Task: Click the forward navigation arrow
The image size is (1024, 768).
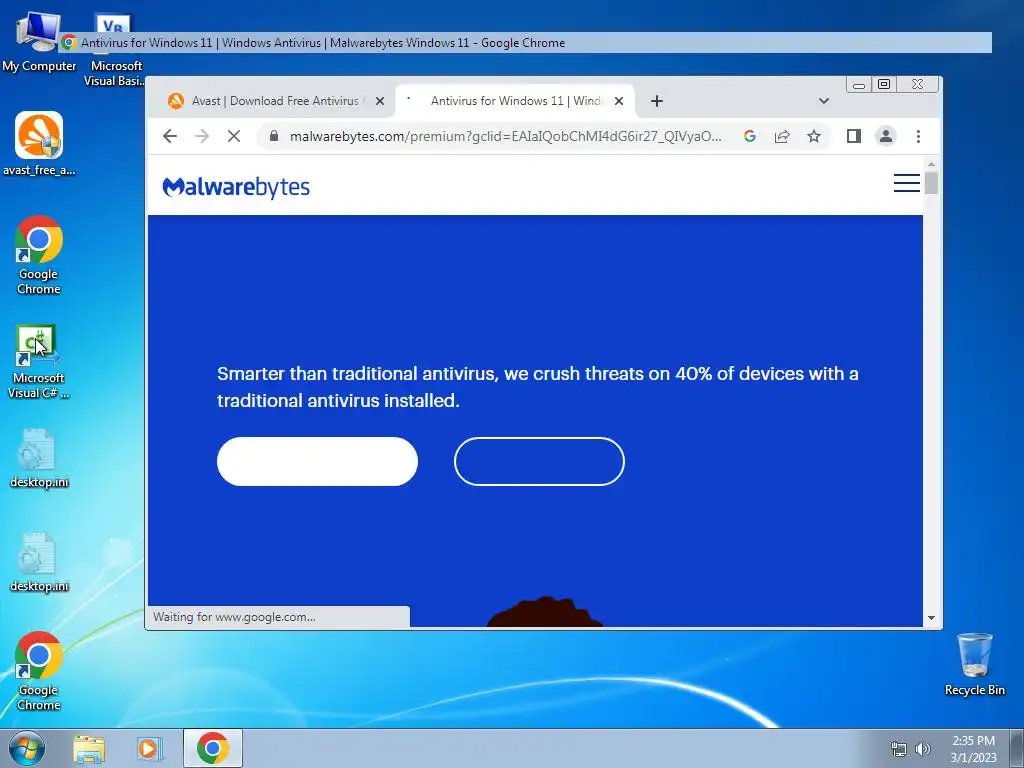Action: click(202, 136)
